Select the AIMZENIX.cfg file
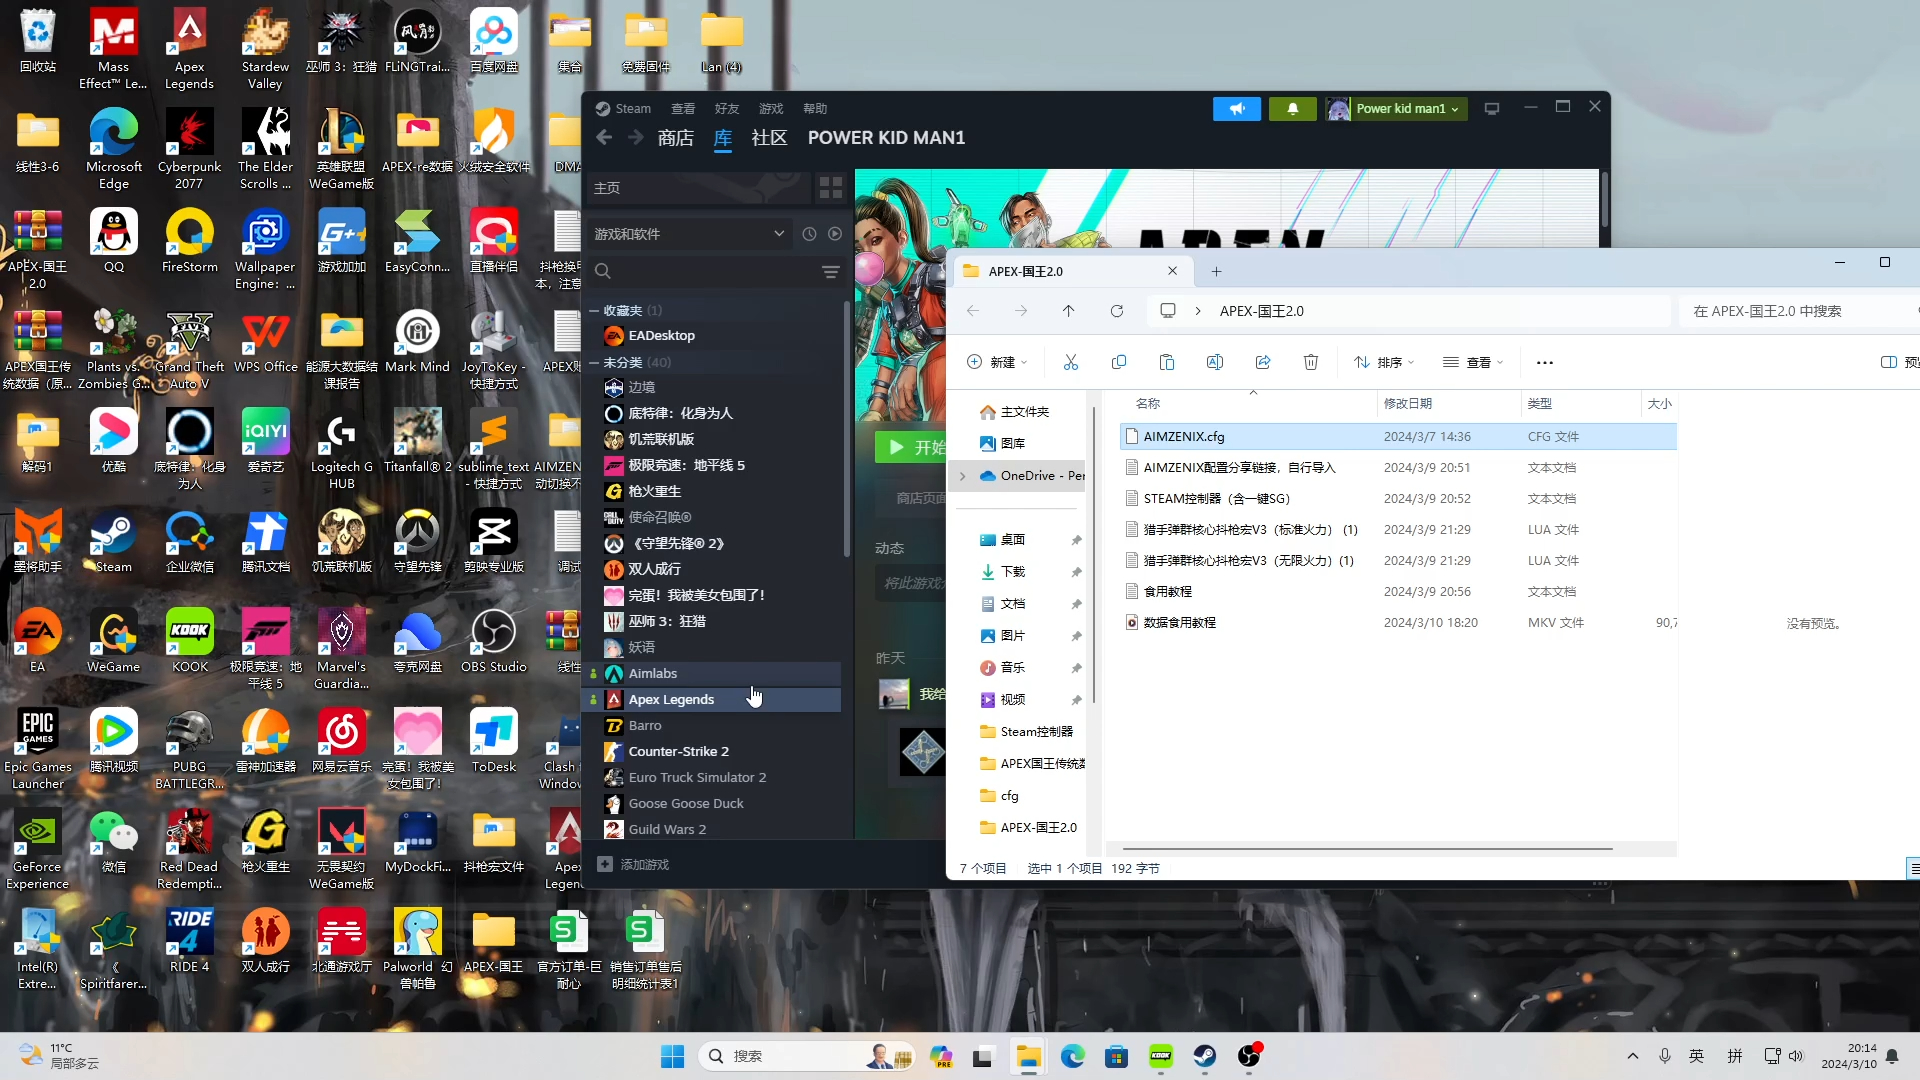The height and width of the screenshot is (1080, 1920). (1398, 437)
